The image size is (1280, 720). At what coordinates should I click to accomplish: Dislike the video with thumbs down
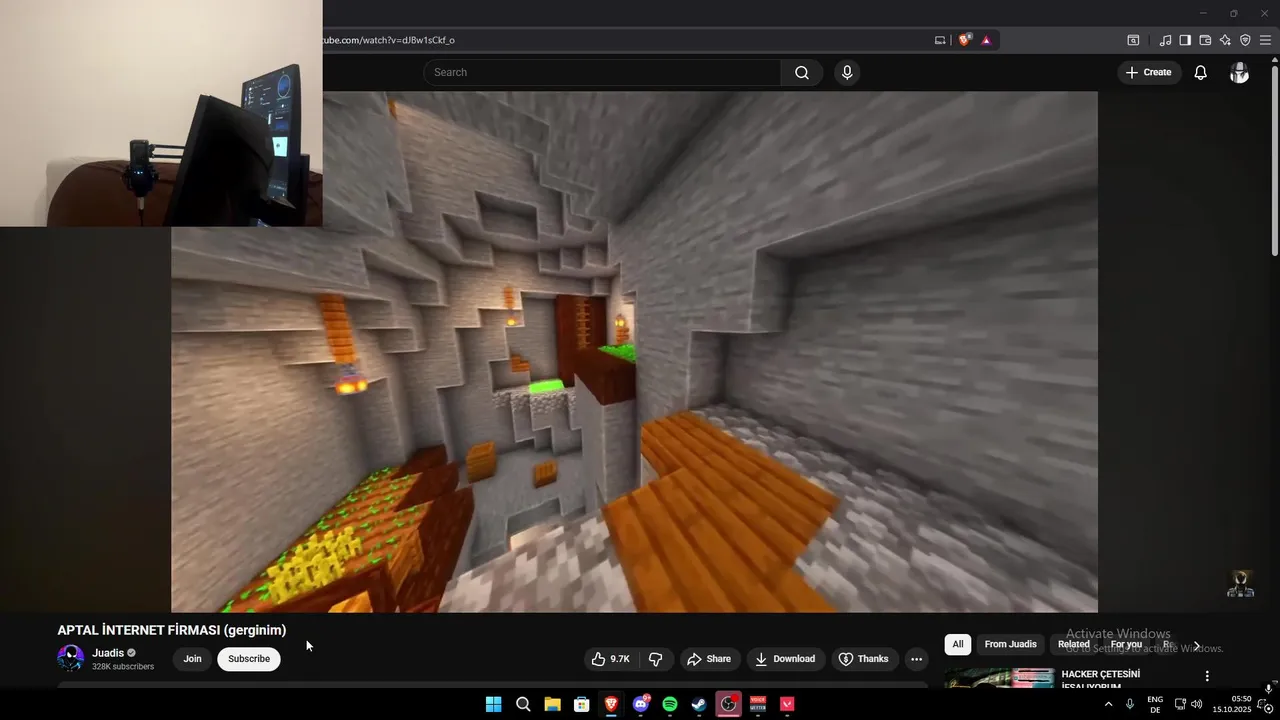656,659
